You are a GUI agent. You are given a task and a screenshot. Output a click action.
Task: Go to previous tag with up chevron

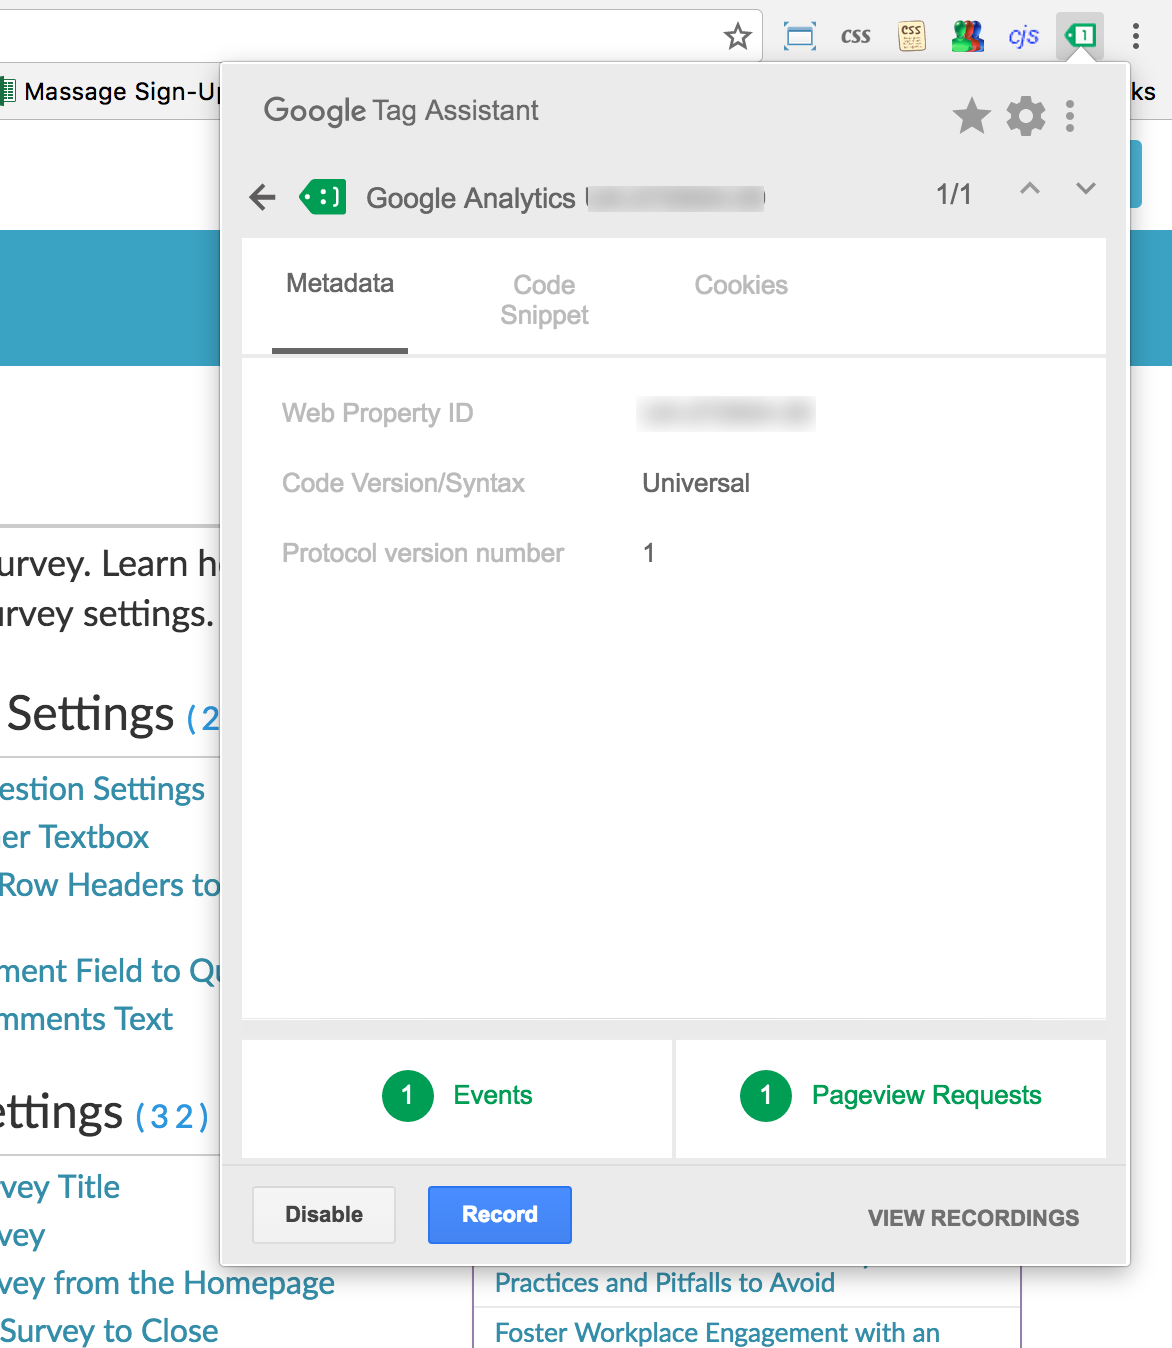[x=1029, y=188]
